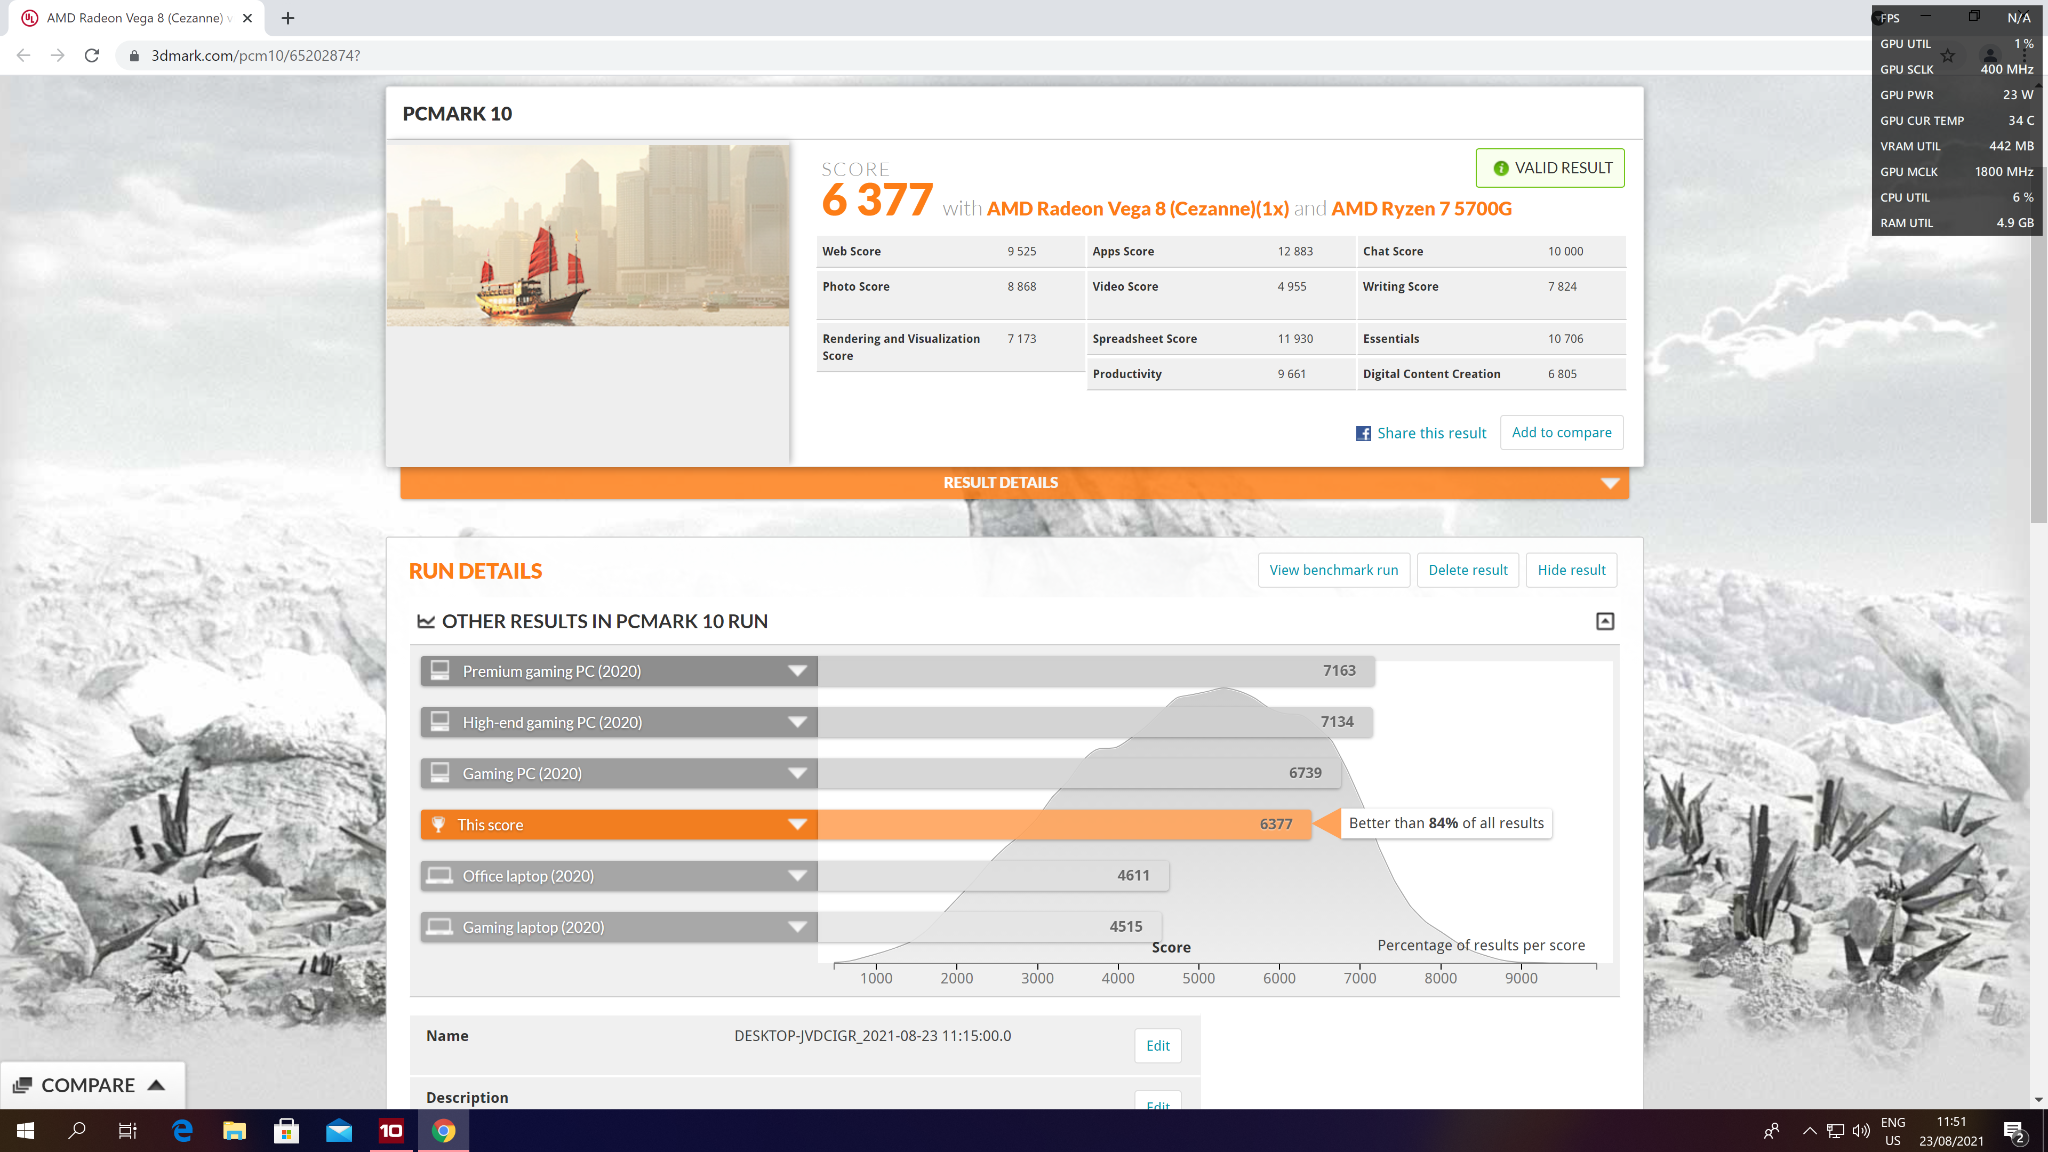Click the Facebook share icon
2048x1152 pixels.
coord(1362,432)
